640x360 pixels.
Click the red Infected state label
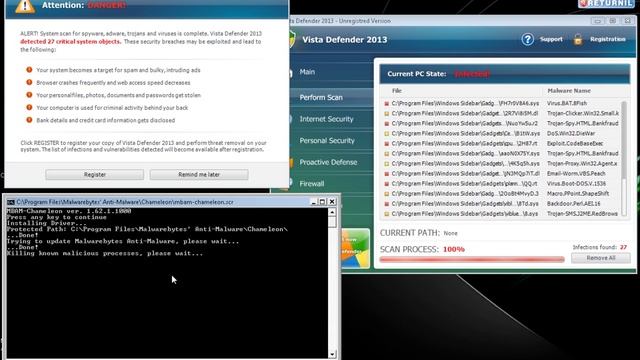[472, 74]
